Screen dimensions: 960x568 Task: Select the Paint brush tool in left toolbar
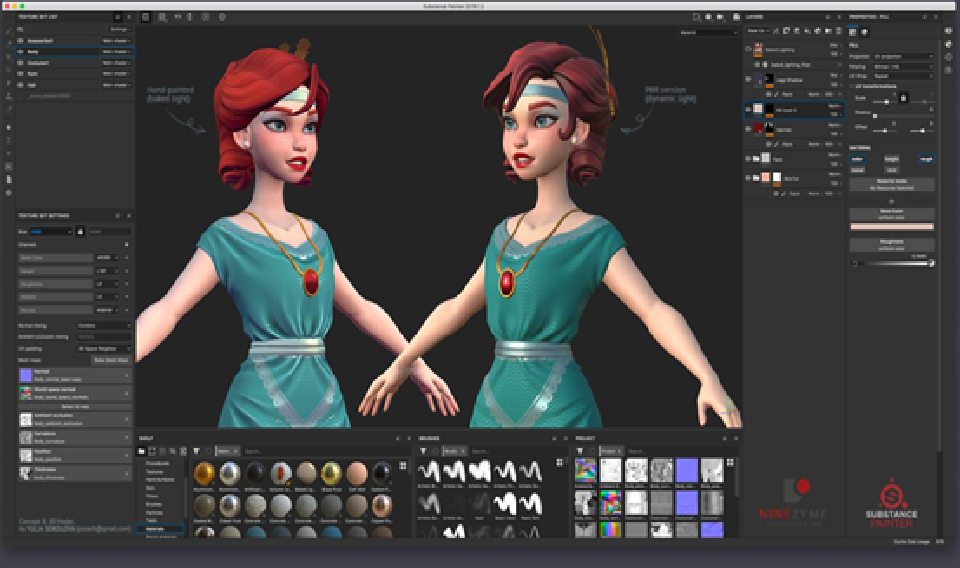[9, 33]
